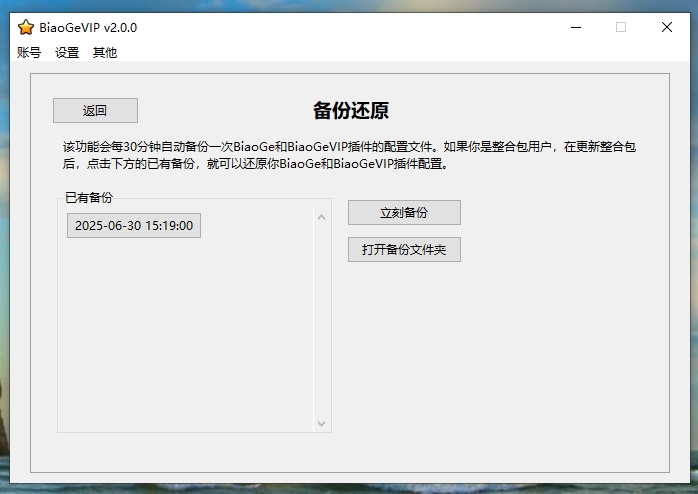Click the BiaoGeVIP star icon in title bar
The height and width of the screenshot is (494, 698).
click(26, 27)
